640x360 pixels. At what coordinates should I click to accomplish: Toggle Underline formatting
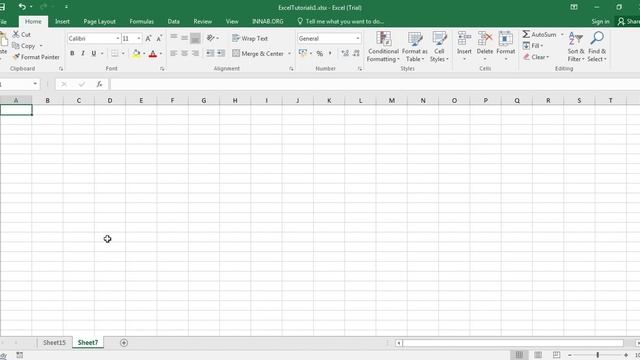[93, 53]
